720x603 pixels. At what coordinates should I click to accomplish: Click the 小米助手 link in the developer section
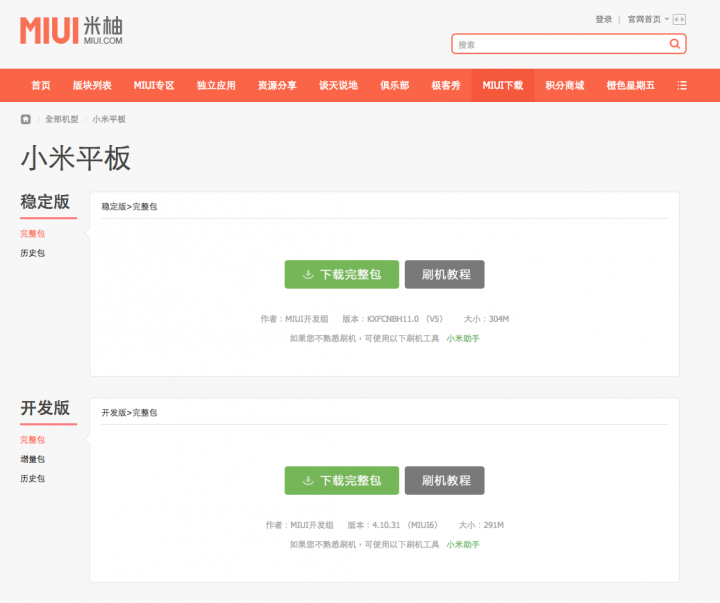click(x=463, y=545)
